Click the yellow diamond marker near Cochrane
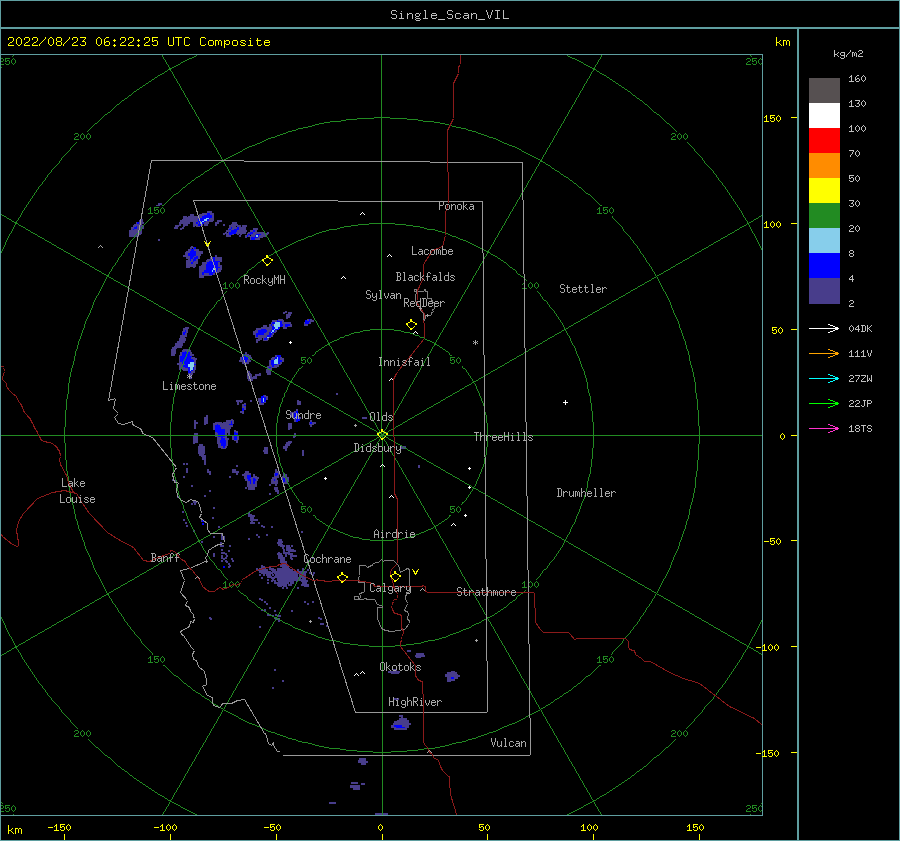 pyautogui.click(x=342, y=578)
